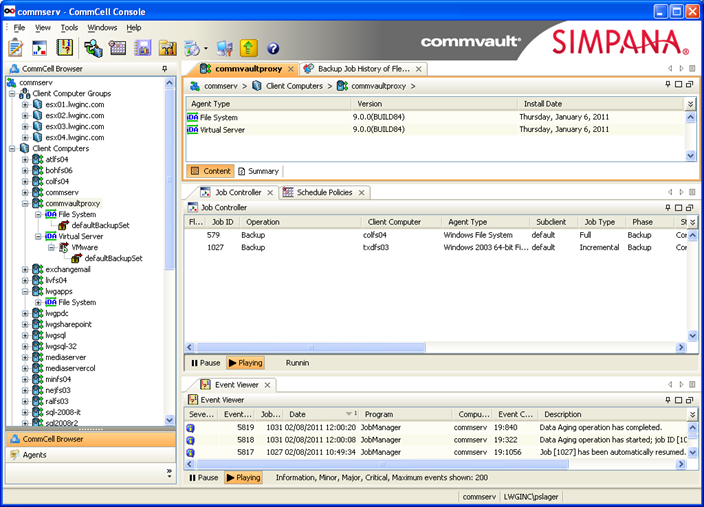The height and width of the screenshot is (507, 704).
Task: Open the View menu
Action: coord(43,28)
